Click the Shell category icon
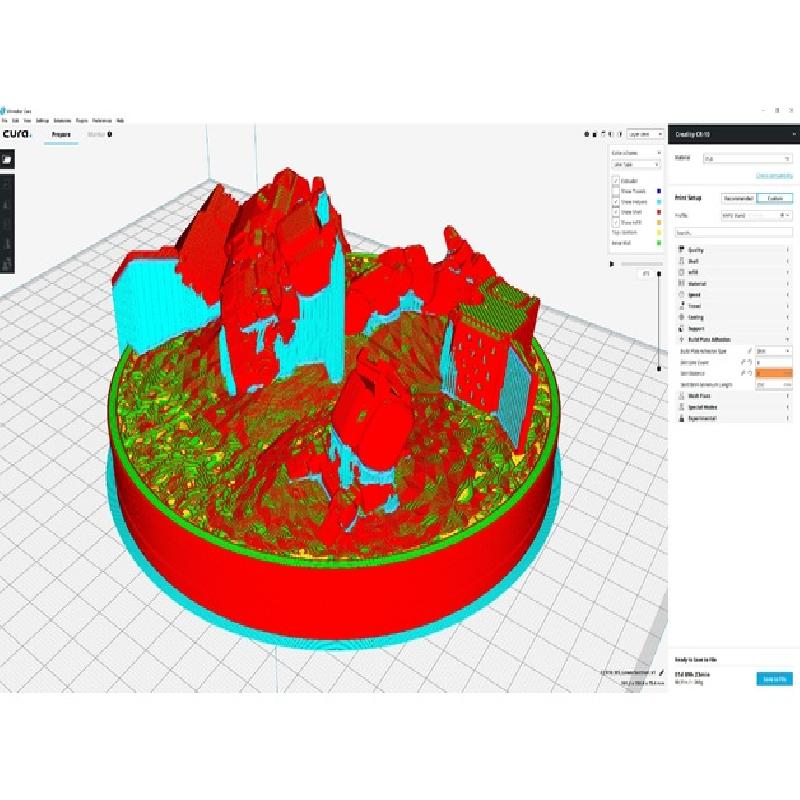Screen dimensions: 800x800 coord(681,261)
